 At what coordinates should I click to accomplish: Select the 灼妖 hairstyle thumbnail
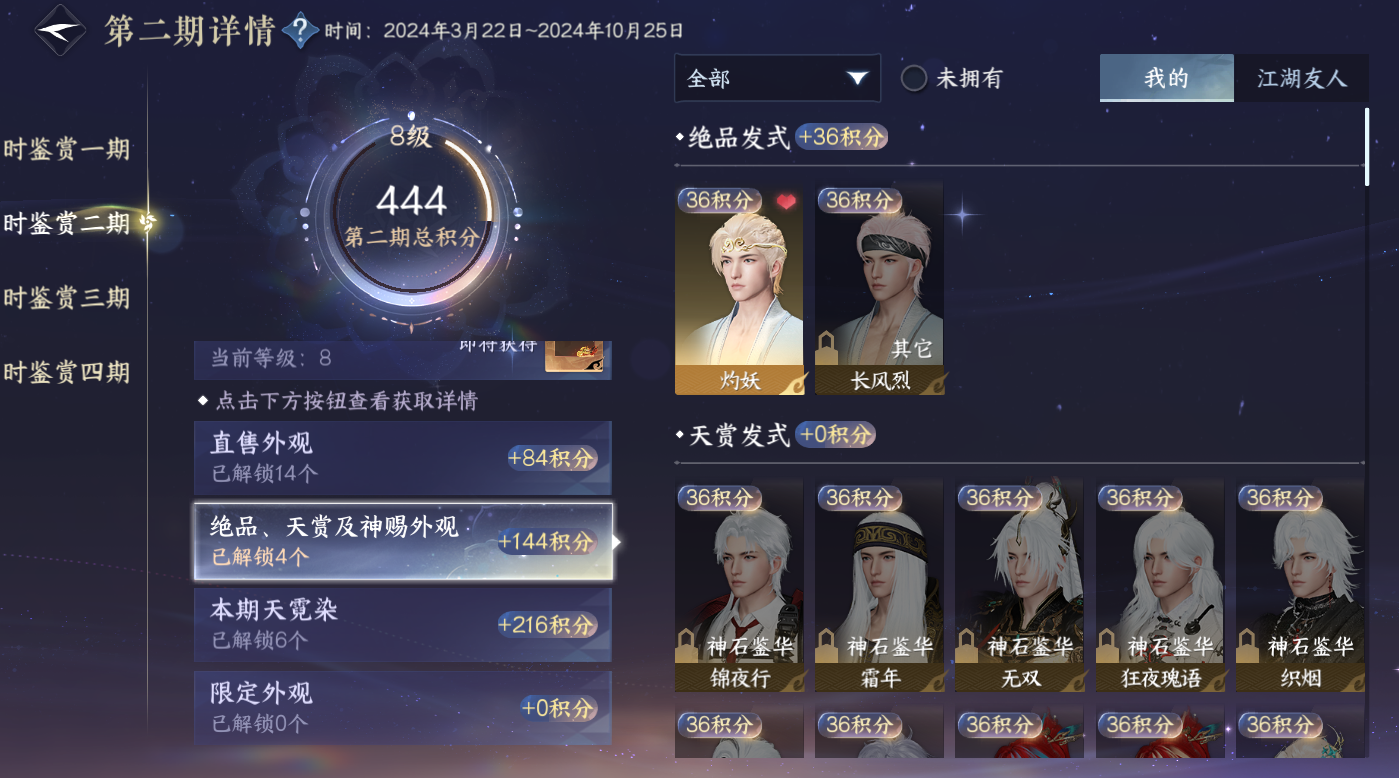pos(738,290)
